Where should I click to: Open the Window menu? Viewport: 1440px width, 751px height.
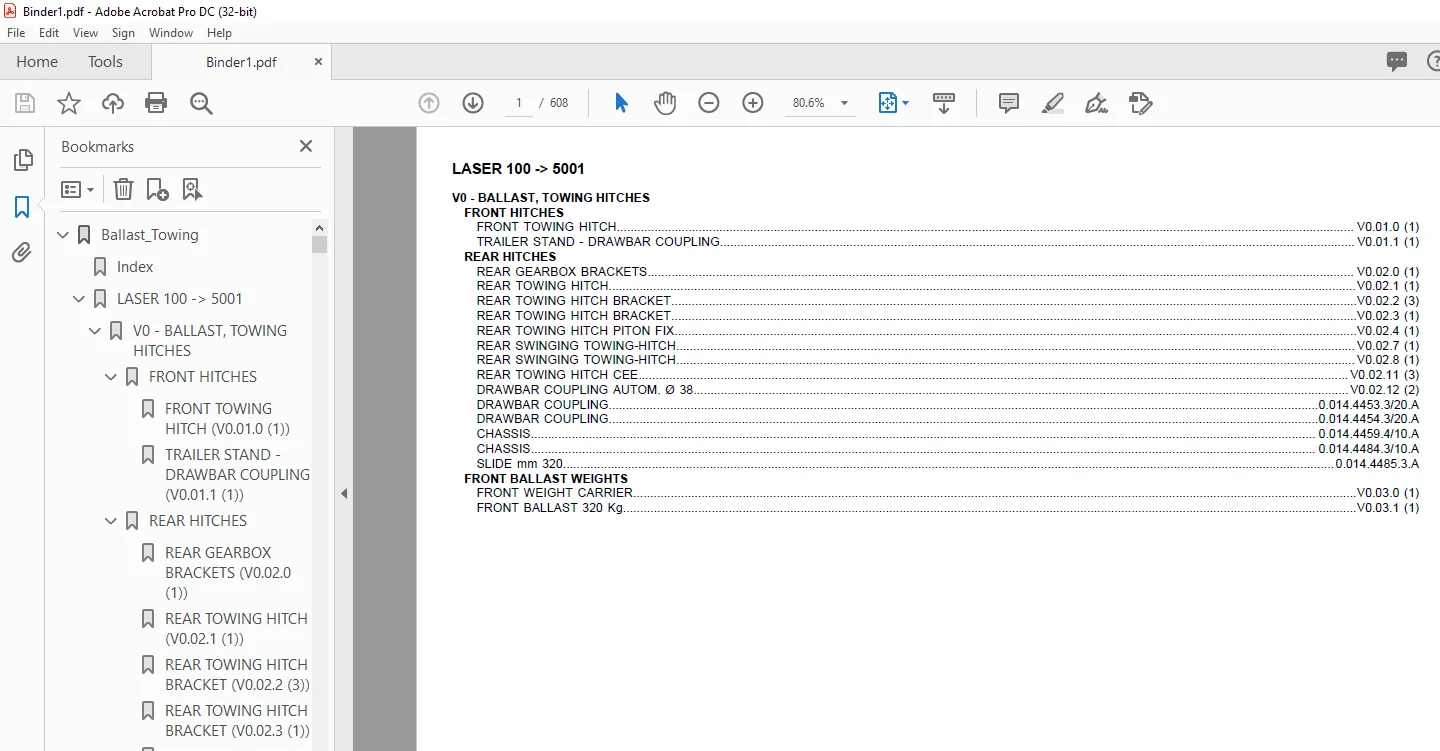tap(171, 33)
